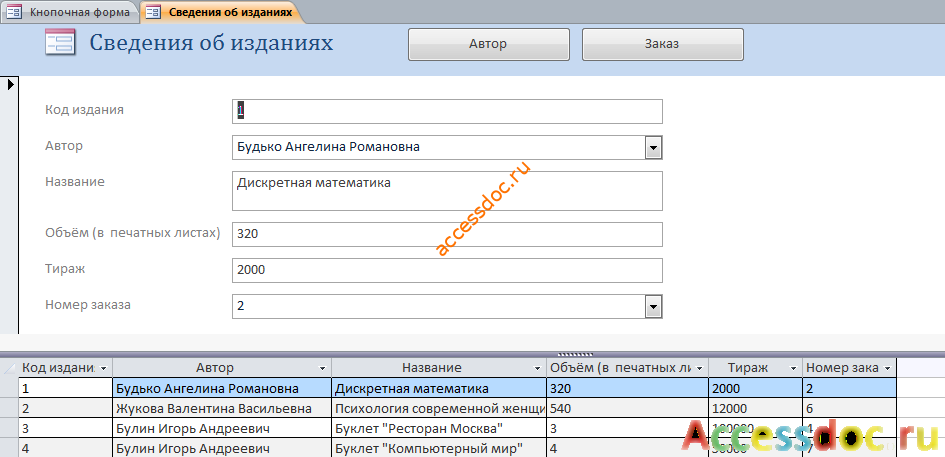
Task: Open the Код издания column filter arrow
Action: (104, 368)
